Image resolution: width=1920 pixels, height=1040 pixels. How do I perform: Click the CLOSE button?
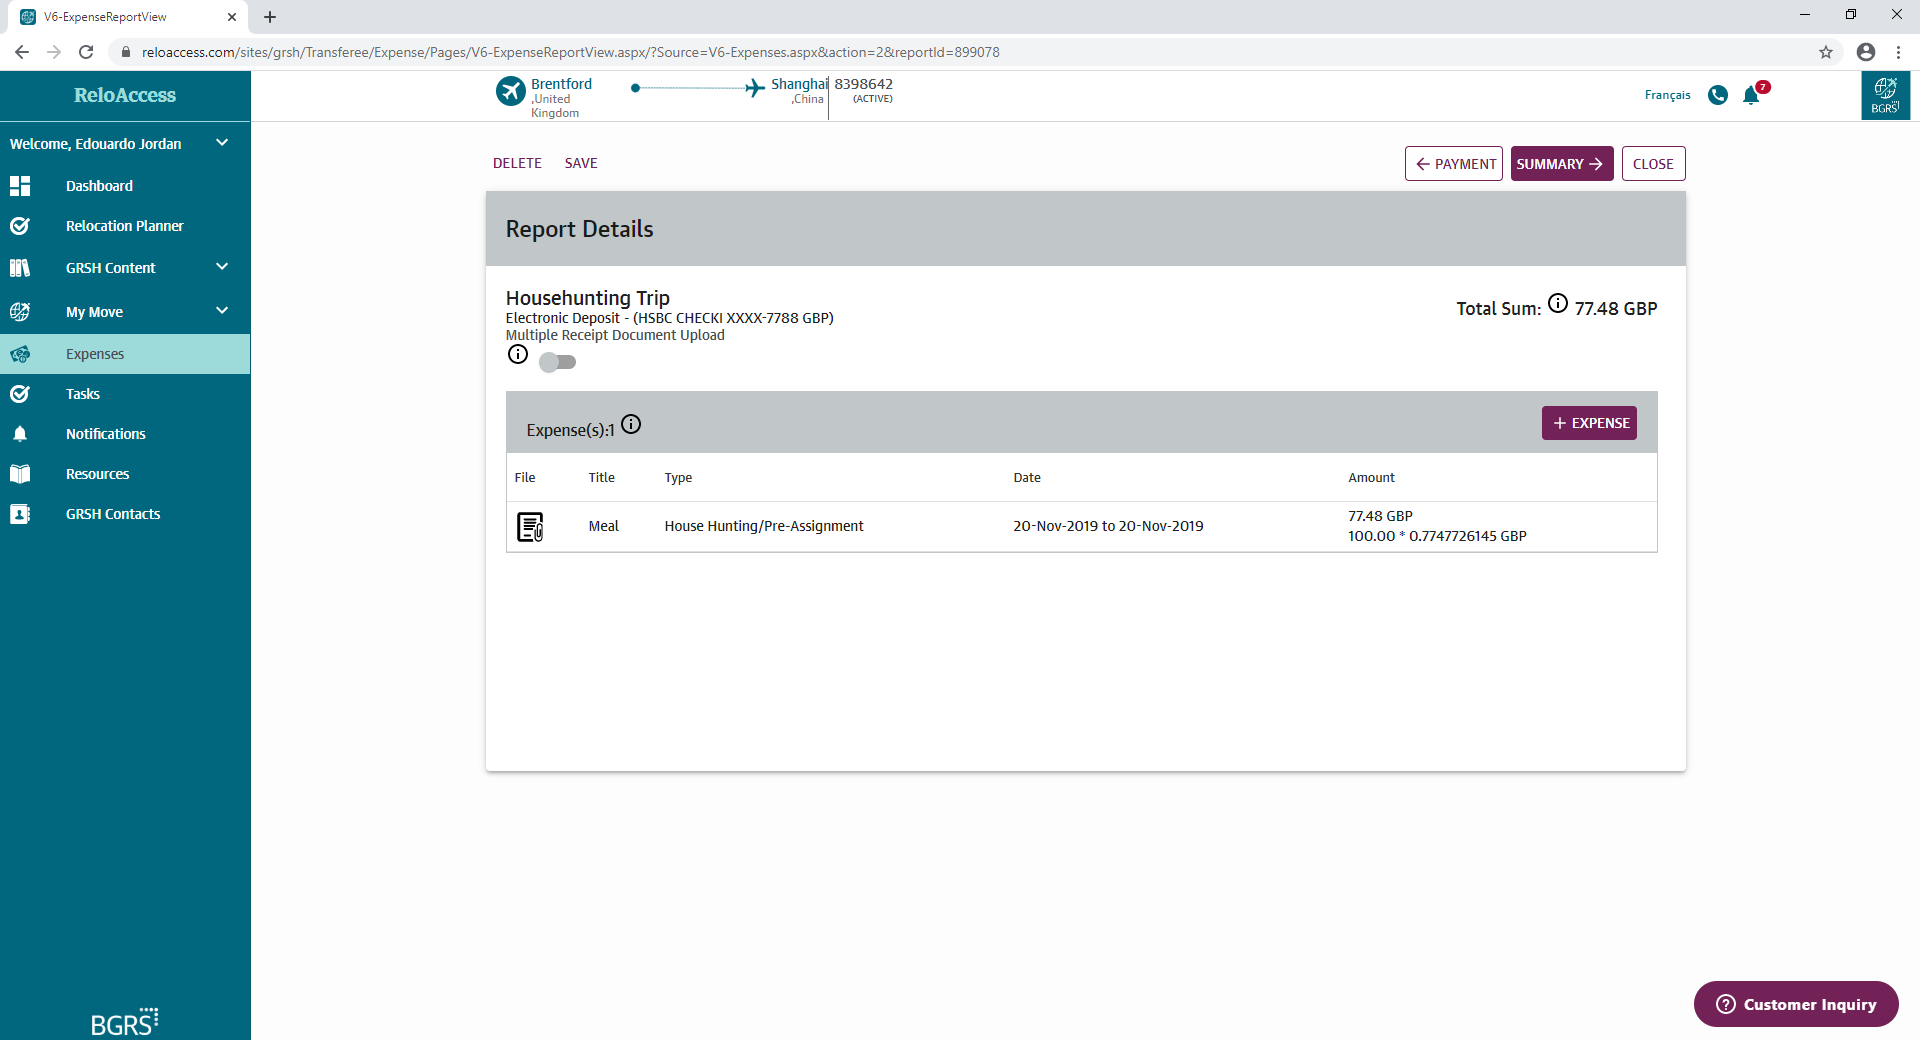click(1653, 164)
